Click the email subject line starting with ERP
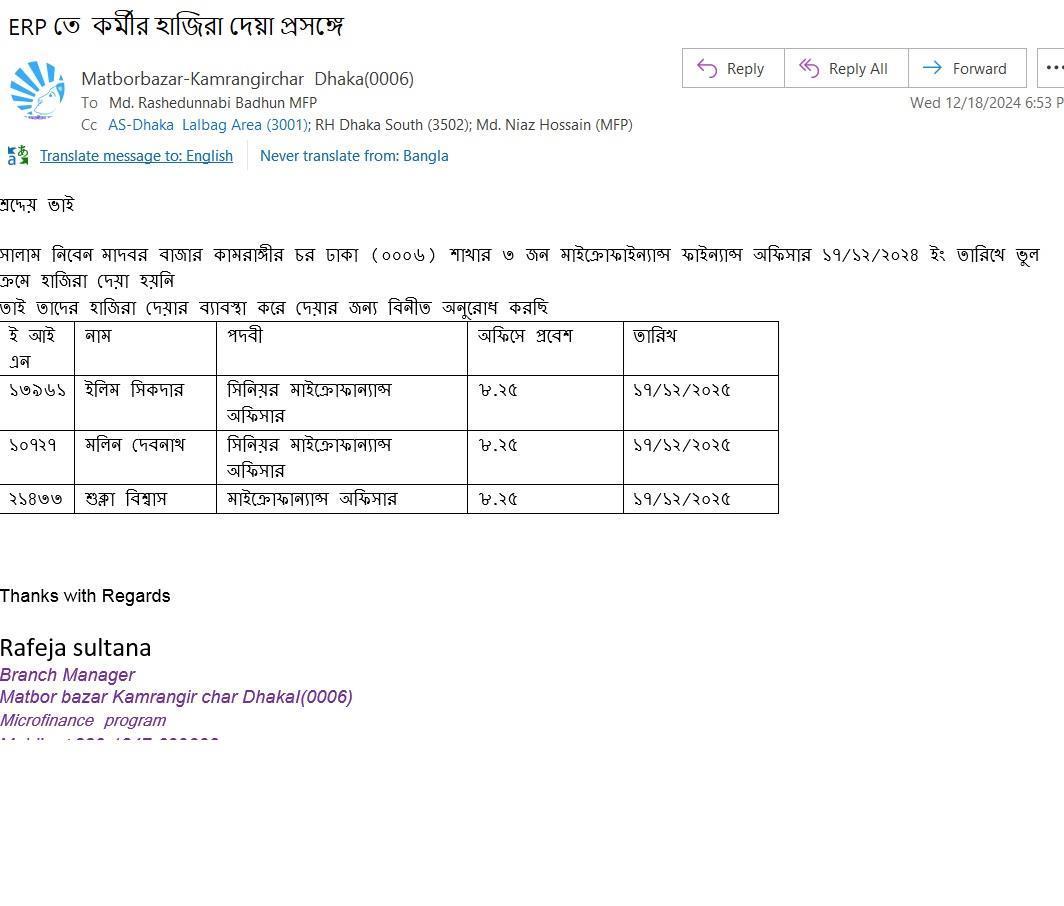The image size is (1064, 906). (x=176, y=26)
